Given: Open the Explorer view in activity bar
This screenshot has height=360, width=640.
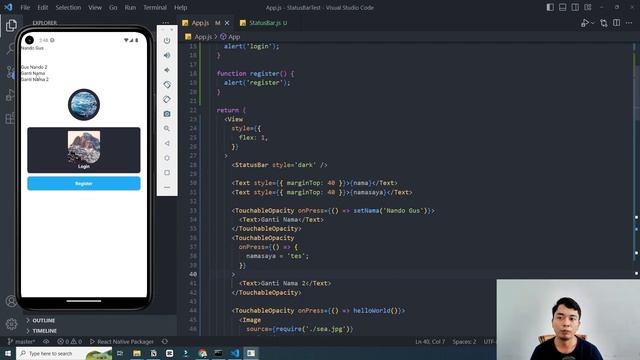Looking at the screenshot, I should point(11,25).
